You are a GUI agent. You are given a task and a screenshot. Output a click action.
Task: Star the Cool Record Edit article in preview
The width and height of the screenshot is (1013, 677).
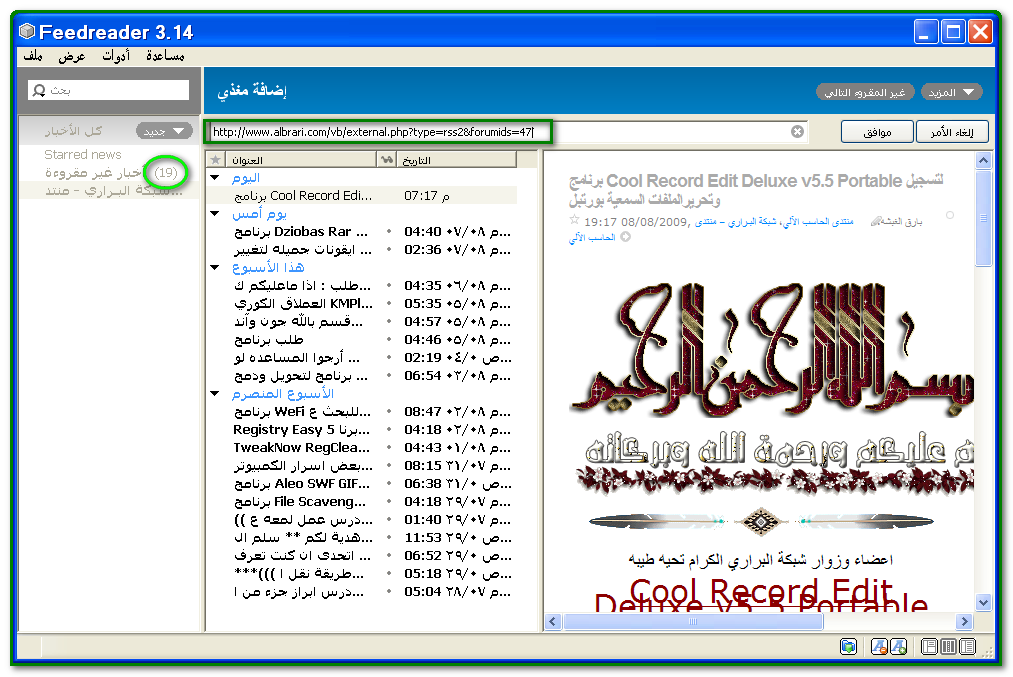pos(574,220)
